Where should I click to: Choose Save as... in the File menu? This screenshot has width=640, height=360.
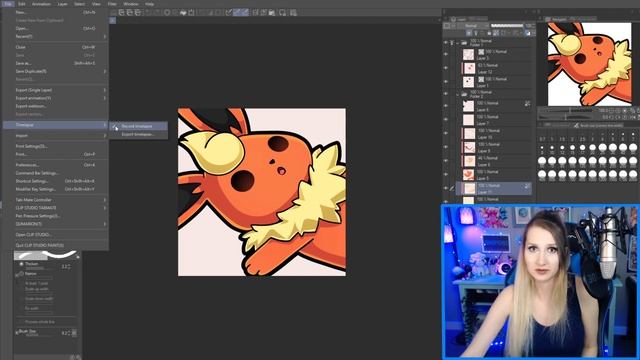56,63
